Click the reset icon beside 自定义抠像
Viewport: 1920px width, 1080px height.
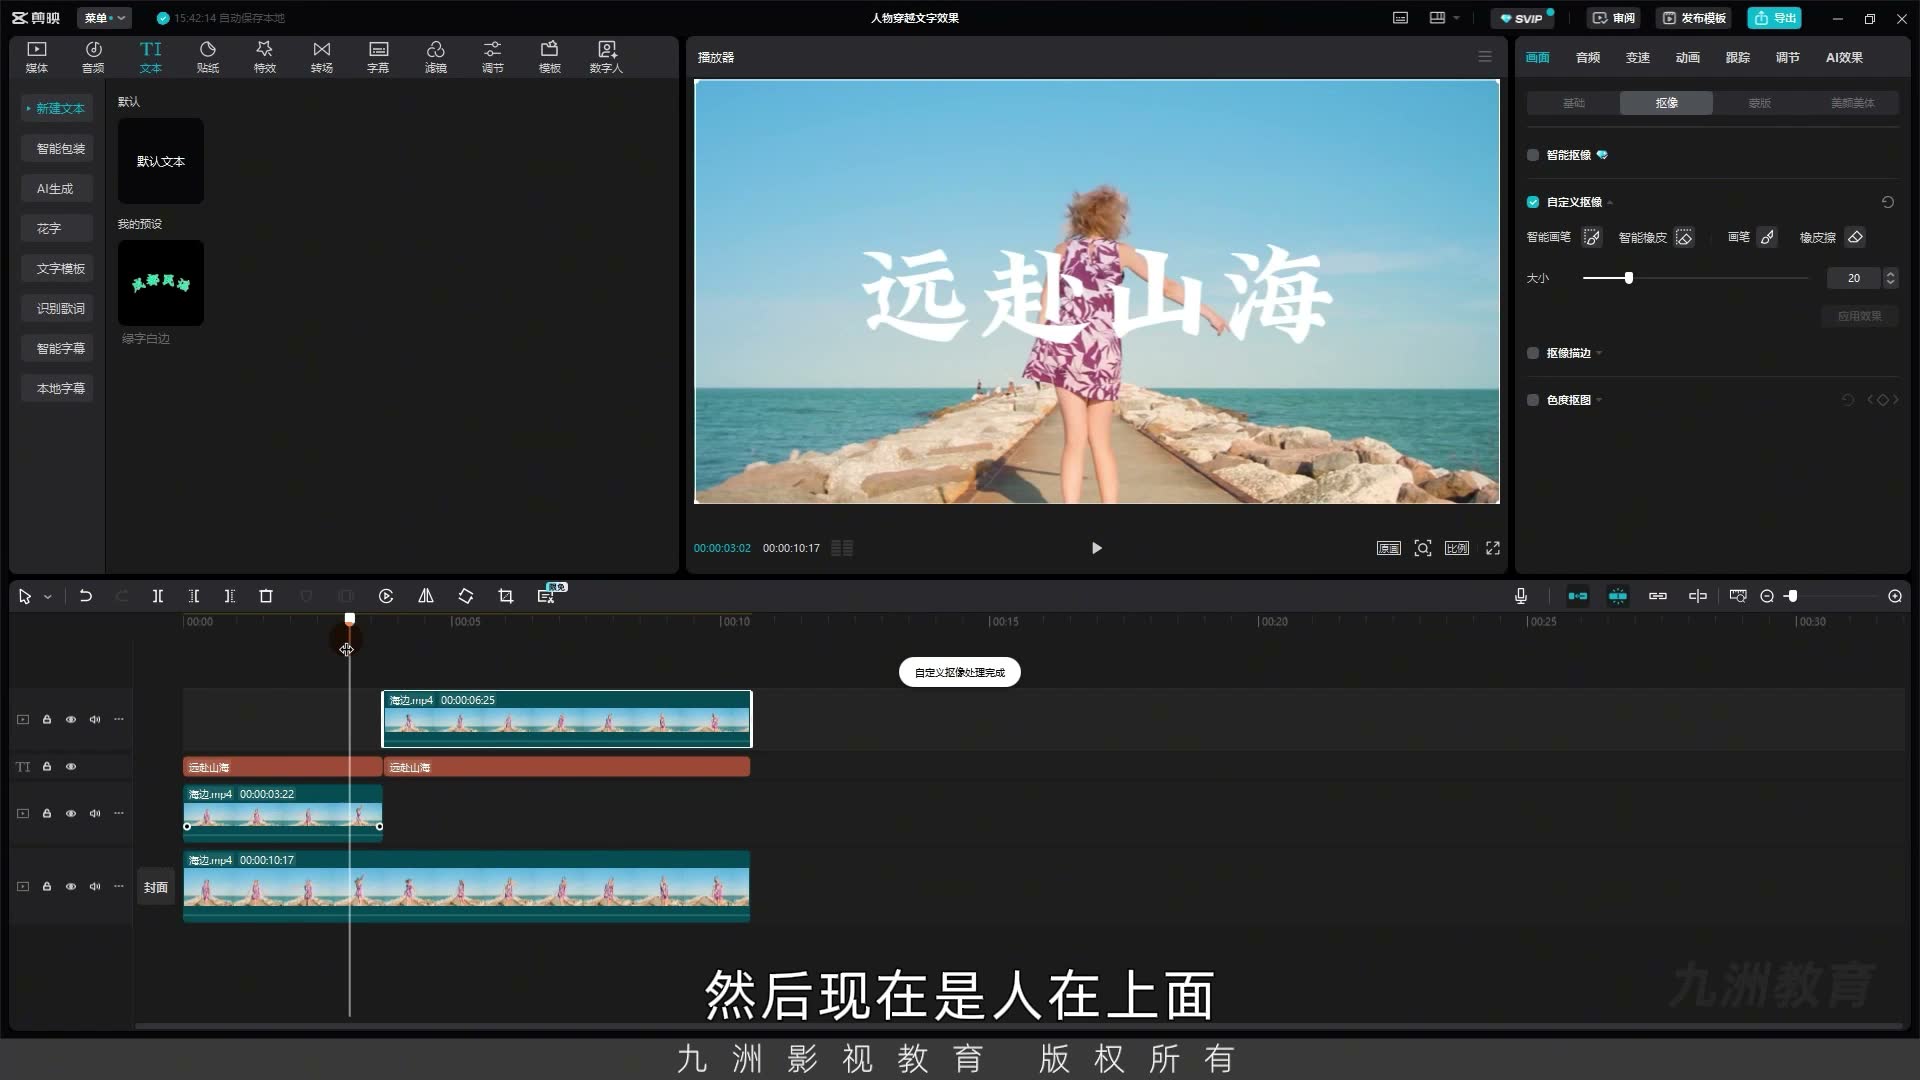(1888, 202)
